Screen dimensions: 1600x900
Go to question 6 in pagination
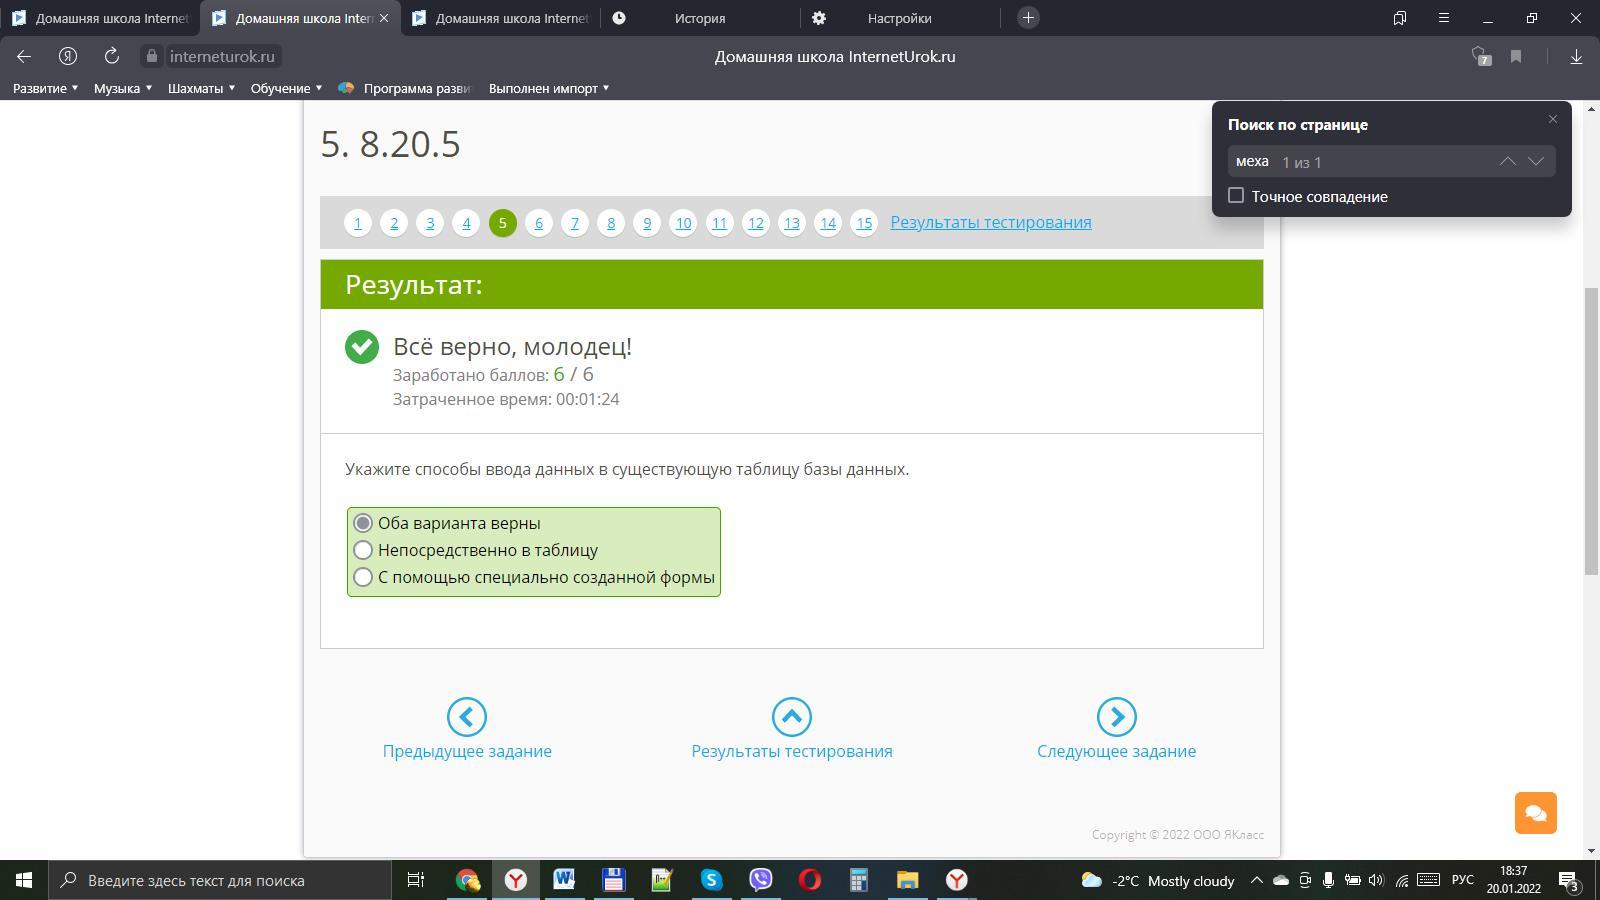(x=539, y=223)
